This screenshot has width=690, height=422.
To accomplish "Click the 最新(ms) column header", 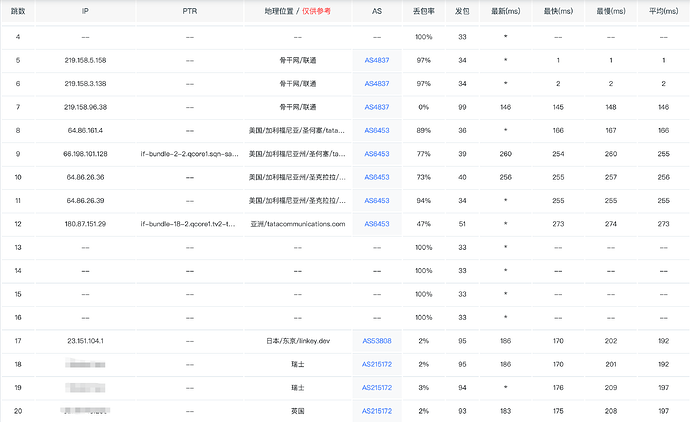I will (506, 11).
